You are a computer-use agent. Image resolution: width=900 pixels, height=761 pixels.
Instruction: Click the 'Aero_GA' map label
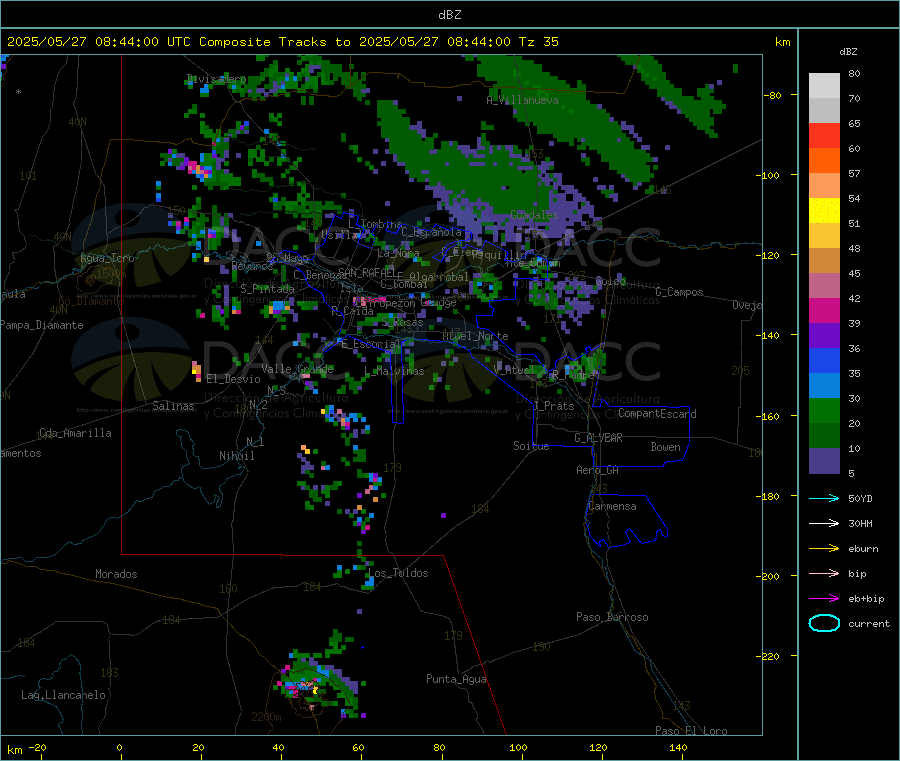[597, 470]
